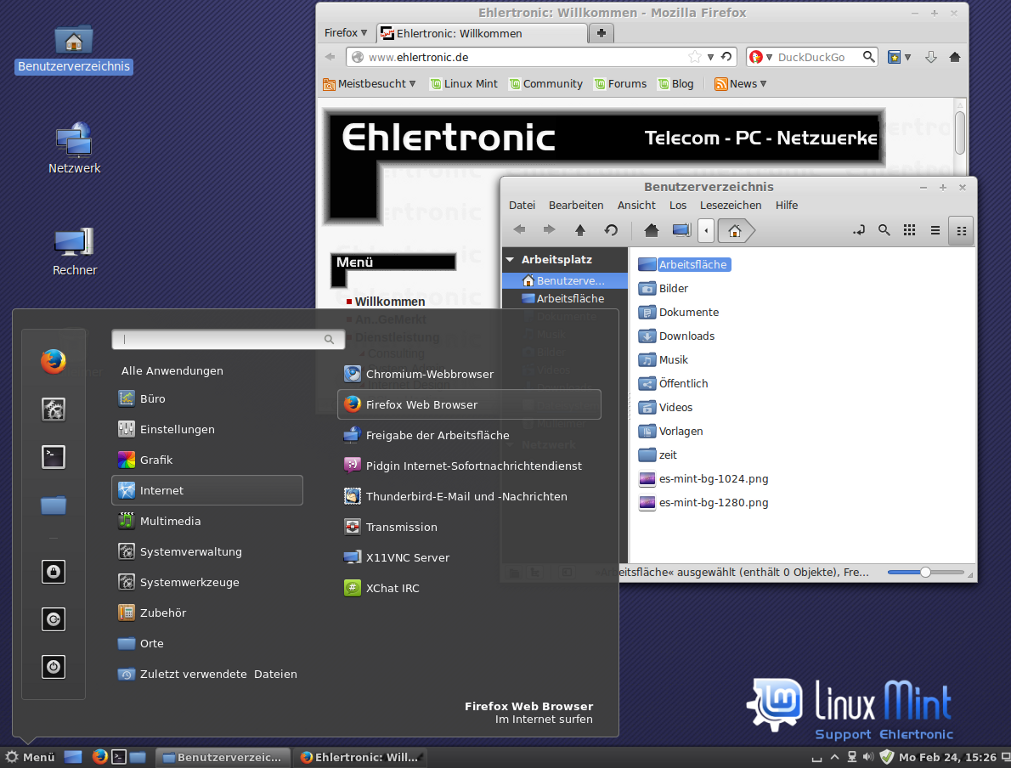This screenshot has height=768, width=1011.
Task: Open the Meistbesucht bookmarks dropdown
Action: tap(369, 84)
